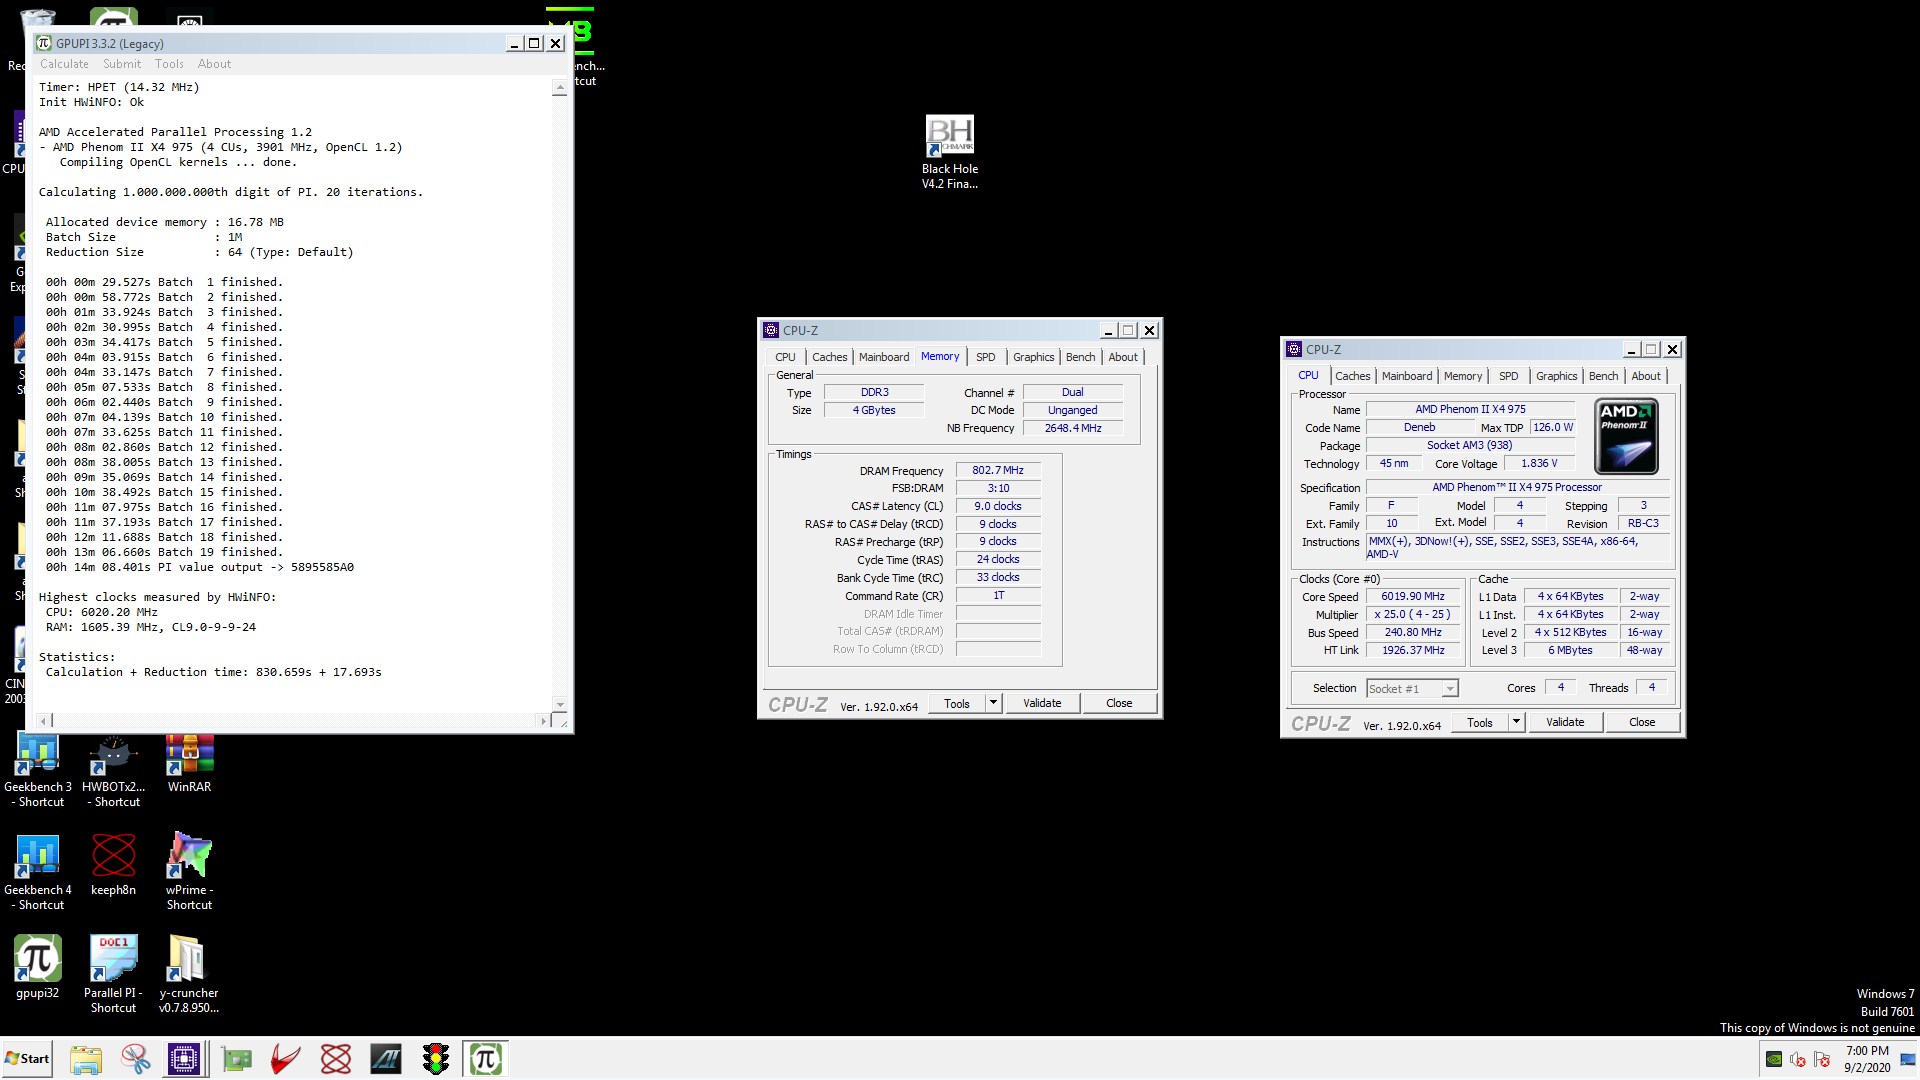
Task: Switch to Graphics tab in right CPU-Z window
Action: [1556, 376]
